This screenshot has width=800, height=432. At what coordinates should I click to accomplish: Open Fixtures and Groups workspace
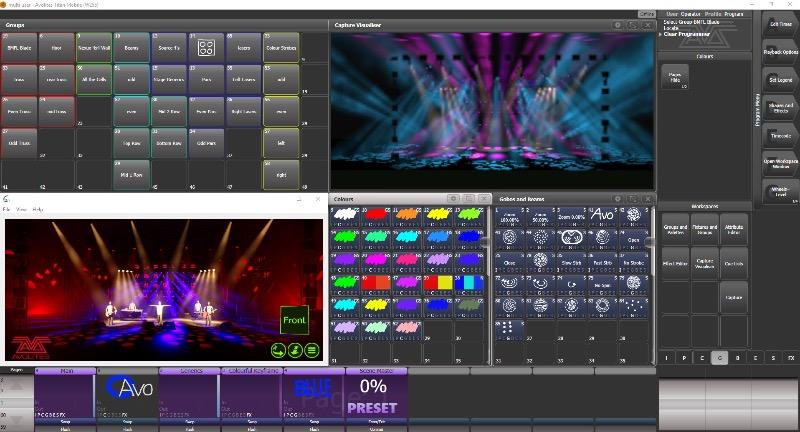click(705, 230)
